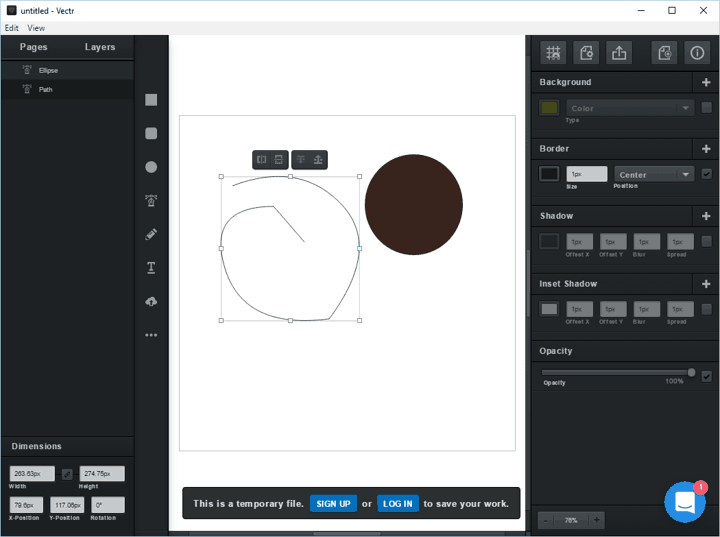The width and height of the screenshot is (720, 537).
Task: Open the Border position Center dropdown
Action: click(654, 174)
